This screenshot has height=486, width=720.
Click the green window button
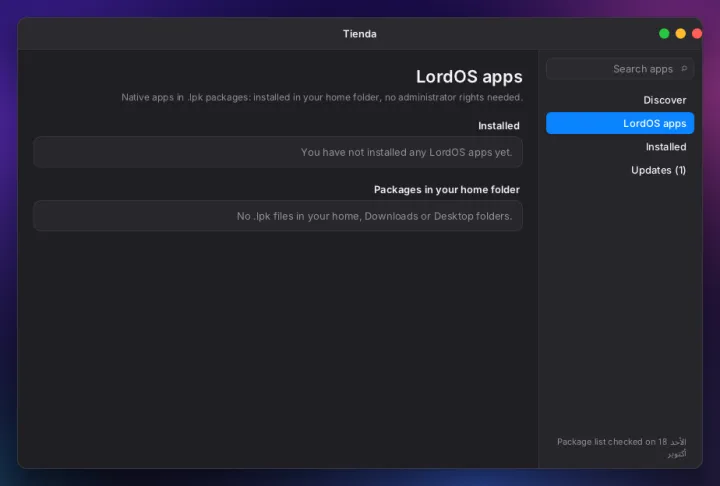[x=664, y=34]
